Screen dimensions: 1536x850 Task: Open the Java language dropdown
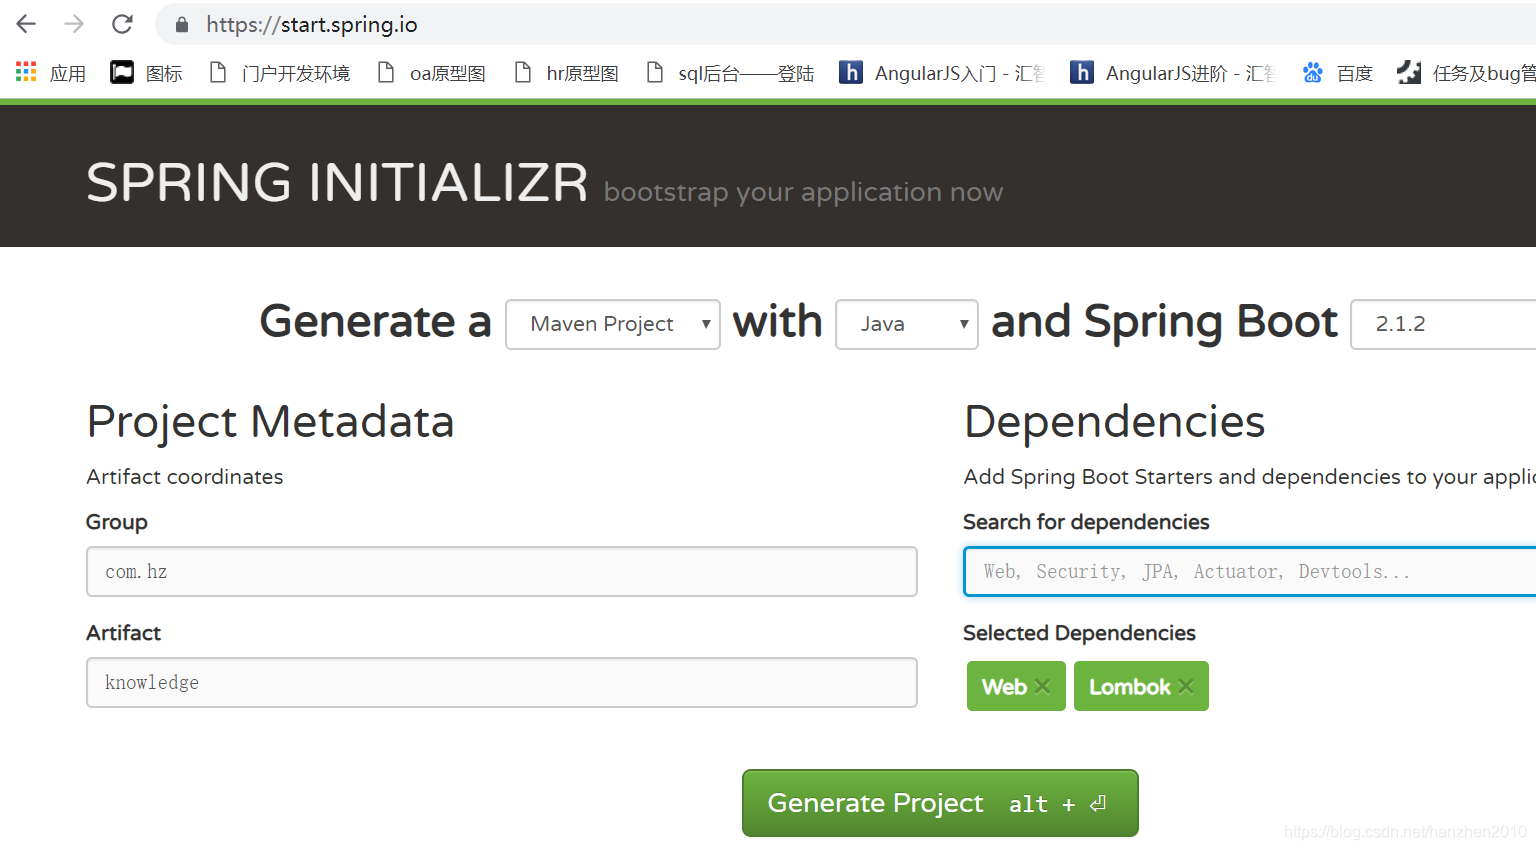tap(907, 324)
